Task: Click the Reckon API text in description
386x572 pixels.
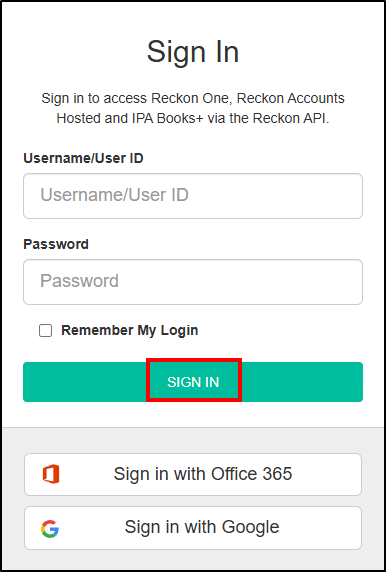Action: click(x=291, y=119)
